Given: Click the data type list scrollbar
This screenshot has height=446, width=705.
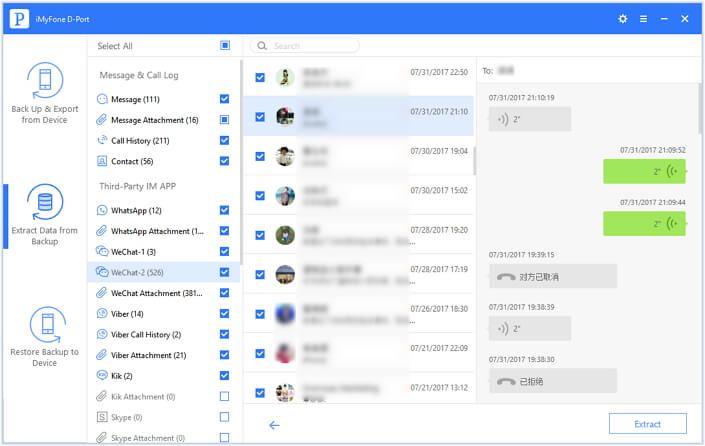Looking at the screenshot, I should click(x=241, y=162).
